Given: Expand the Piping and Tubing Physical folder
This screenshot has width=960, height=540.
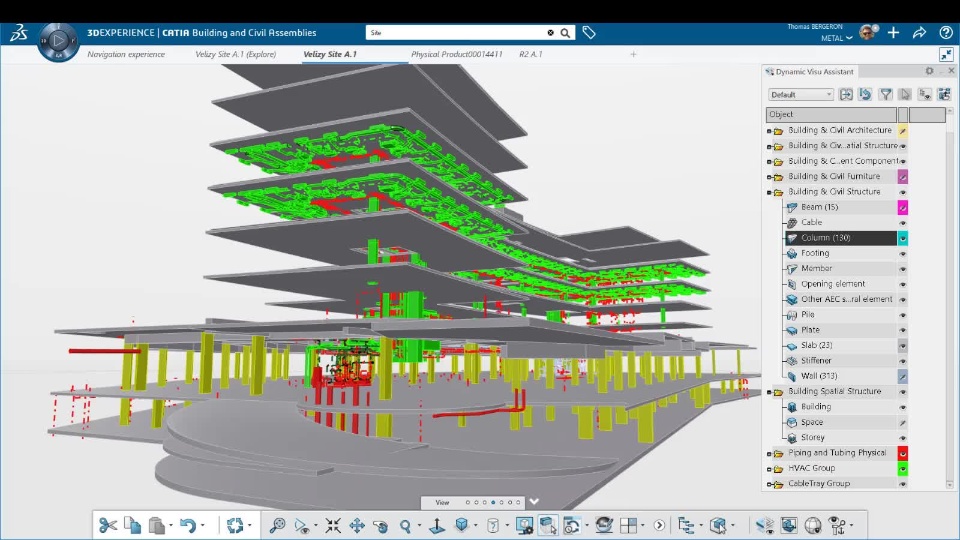Looking at the screenshot, I should pos(769,454).
